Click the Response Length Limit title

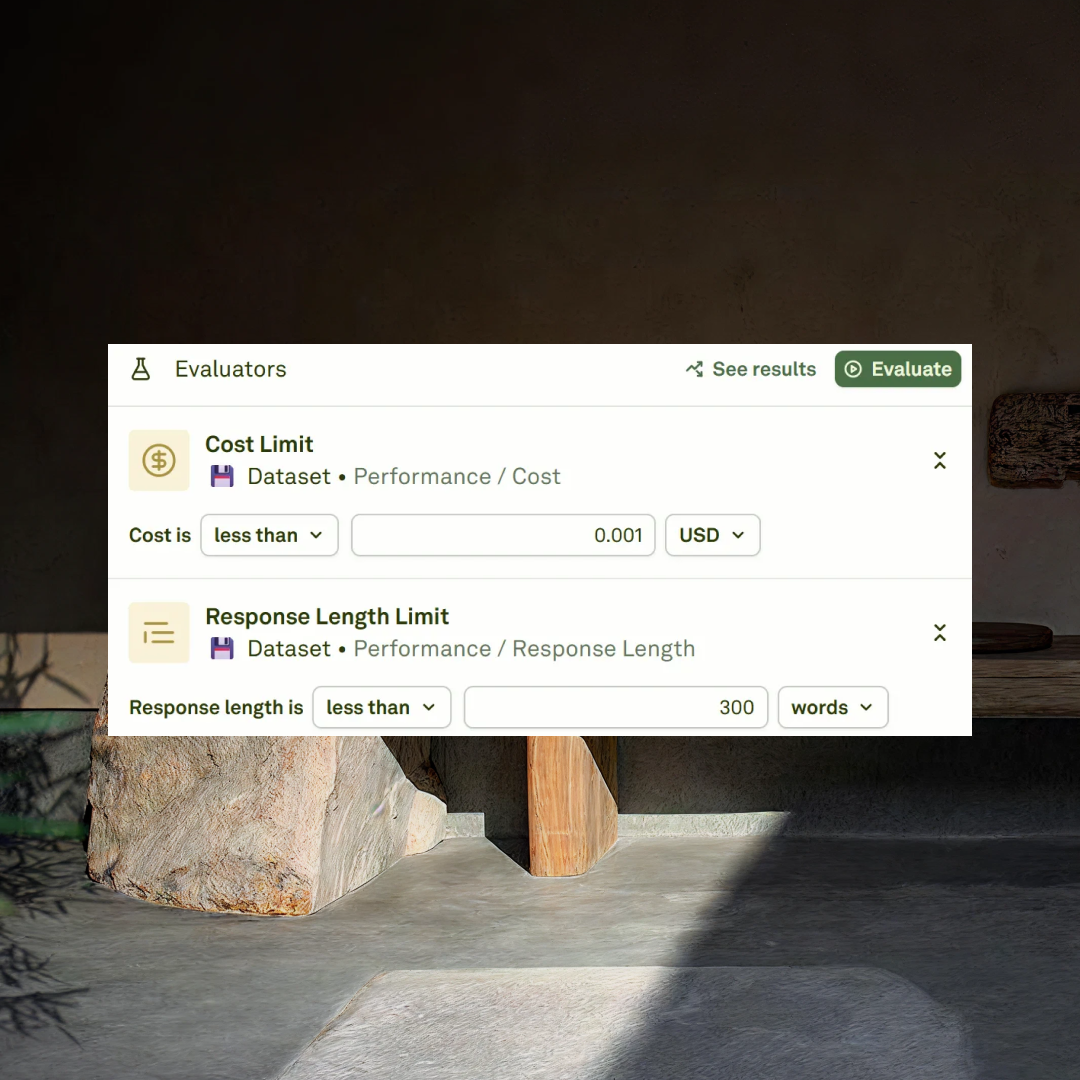[327, 616]
